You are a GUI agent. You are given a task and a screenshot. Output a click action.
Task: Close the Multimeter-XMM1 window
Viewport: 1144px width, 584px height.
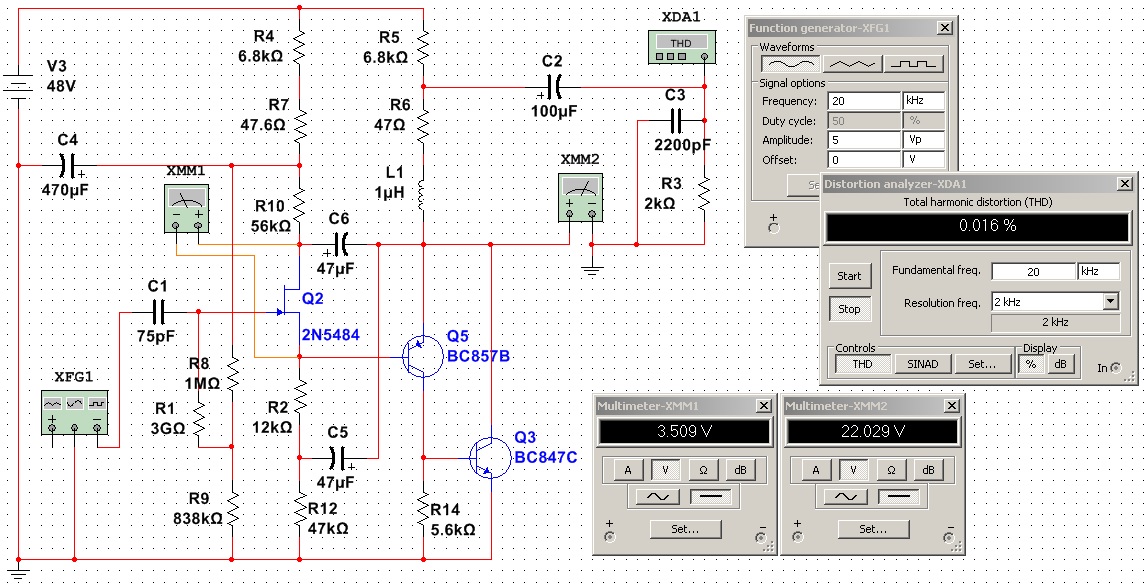point(764,406)
